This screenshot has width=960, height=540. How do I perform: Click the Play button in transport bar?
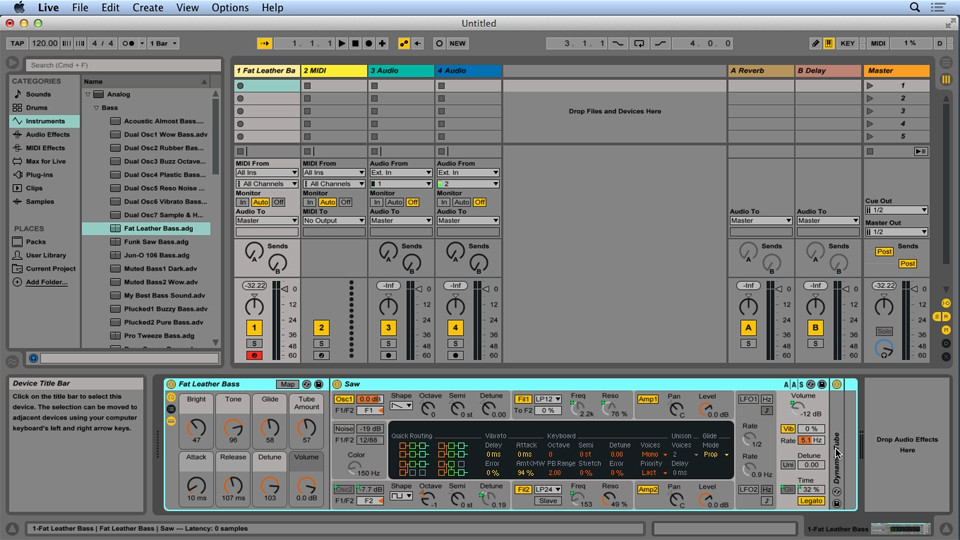click(x=342, y=43)
